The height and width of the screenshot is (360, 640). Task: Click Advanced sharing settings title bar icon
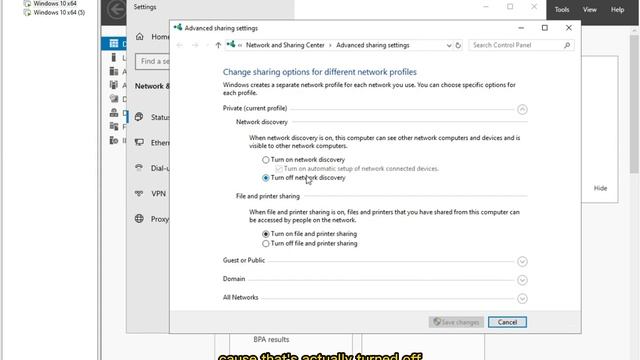click(178, 28)
